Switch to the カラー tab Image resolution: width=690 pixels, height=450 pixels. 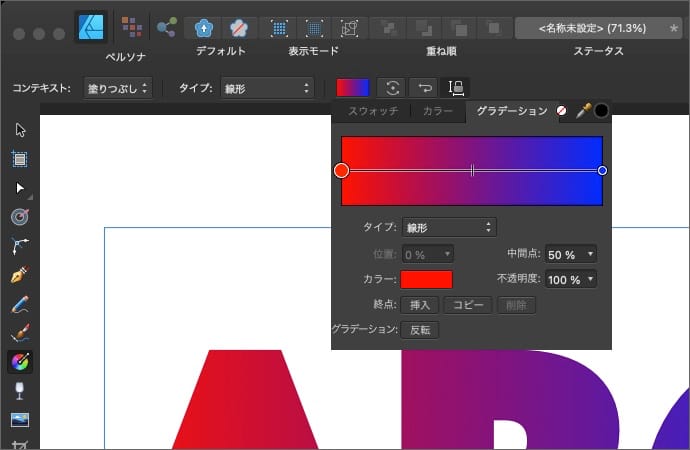click(437, 111)
